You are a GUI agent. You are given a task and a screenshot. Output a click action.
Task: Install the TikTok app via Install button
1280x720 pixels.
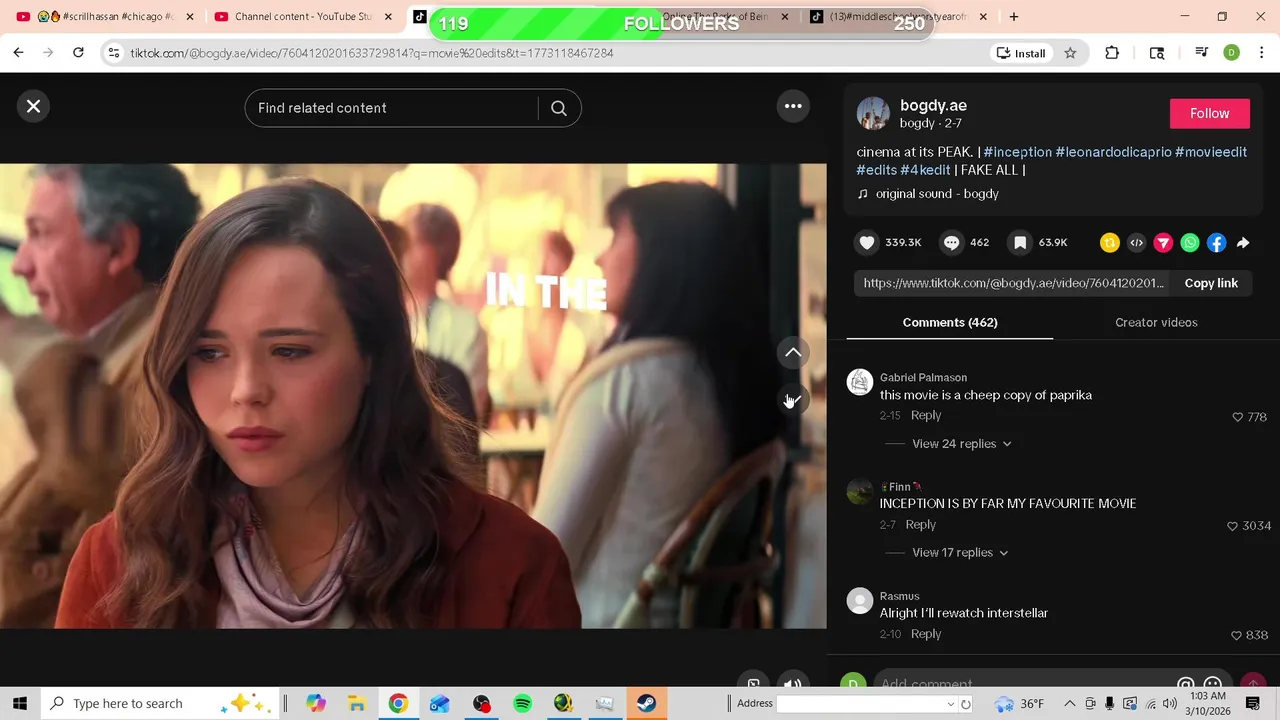pos(1020,53)
